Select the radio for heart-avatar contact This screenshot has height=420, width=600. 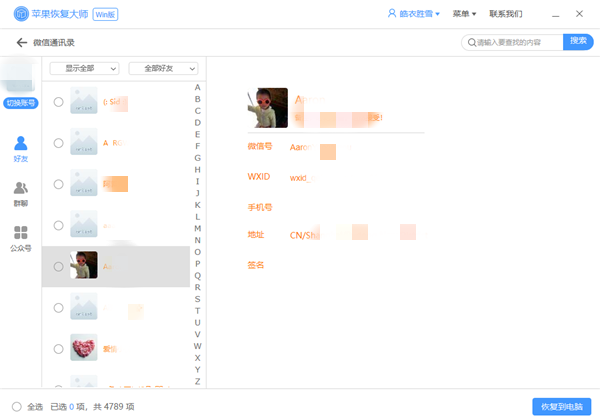tap(59, 349)
